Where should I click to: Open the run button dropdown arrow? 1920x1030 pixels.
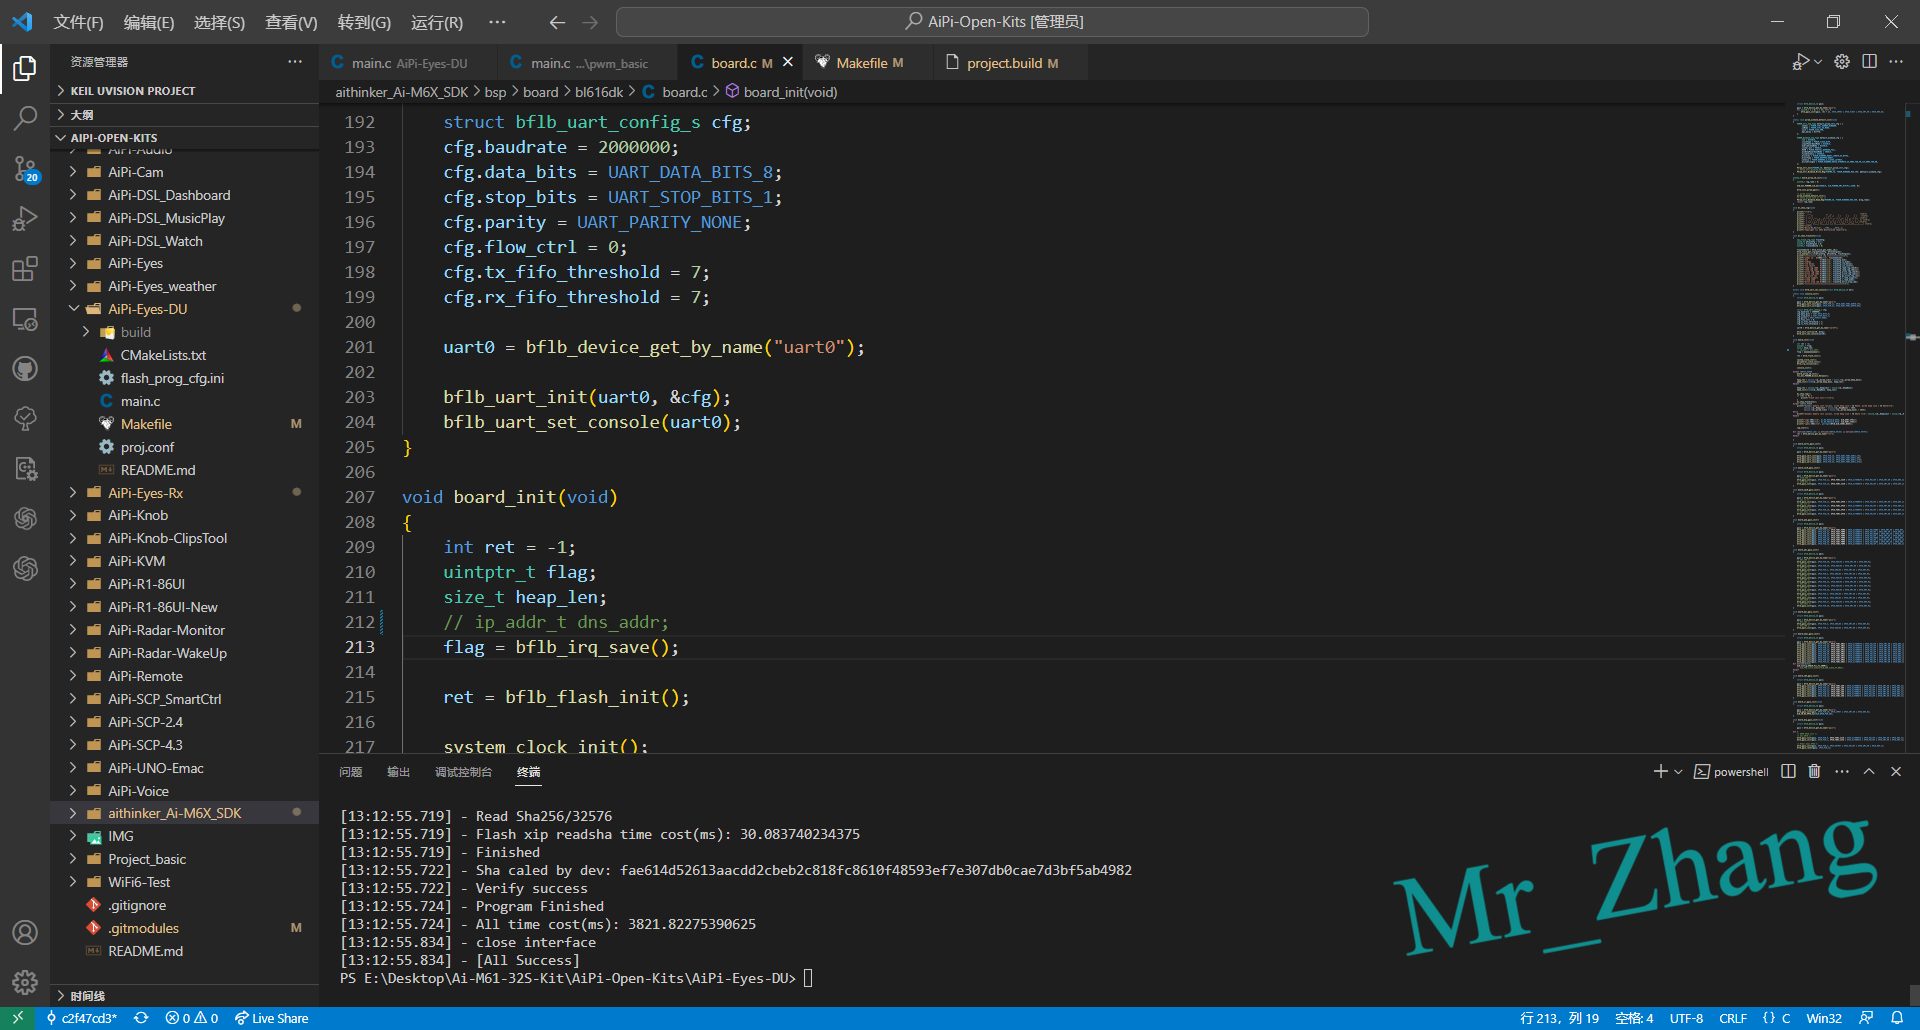[1817, 62]
